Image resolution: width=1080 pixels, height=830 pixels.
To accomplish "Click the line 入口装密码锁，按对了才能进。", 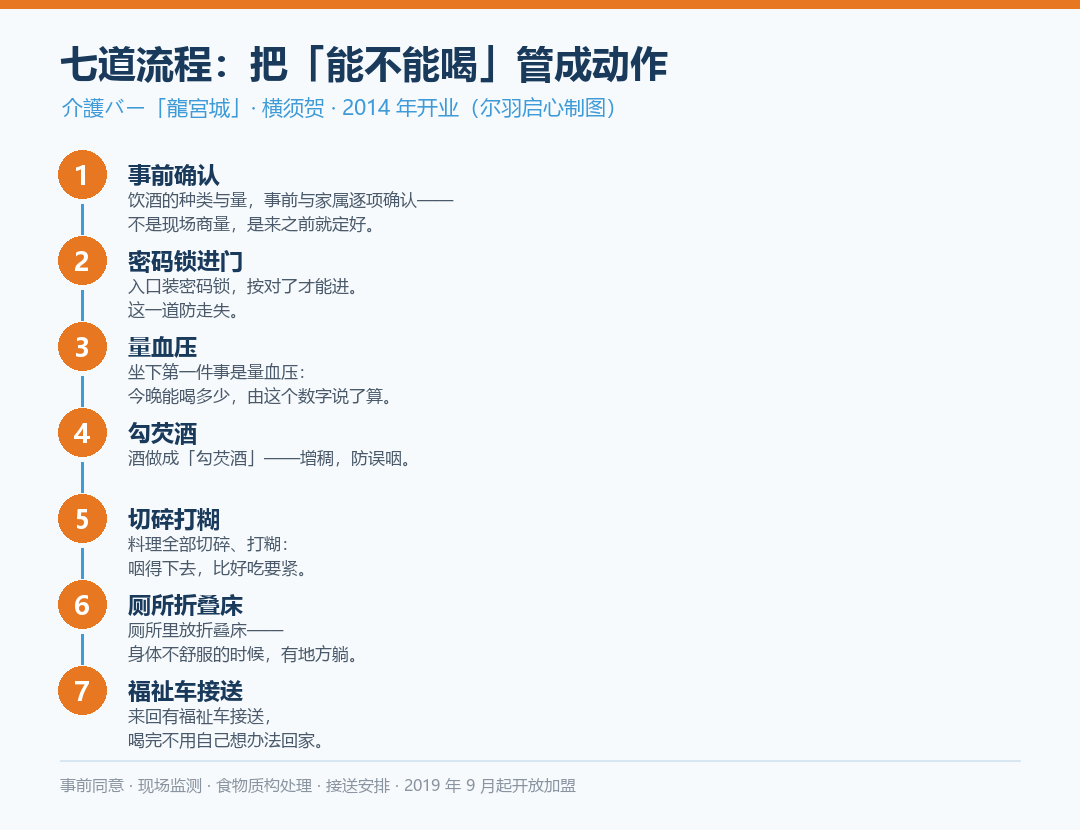I will click(x=244, y=287).
